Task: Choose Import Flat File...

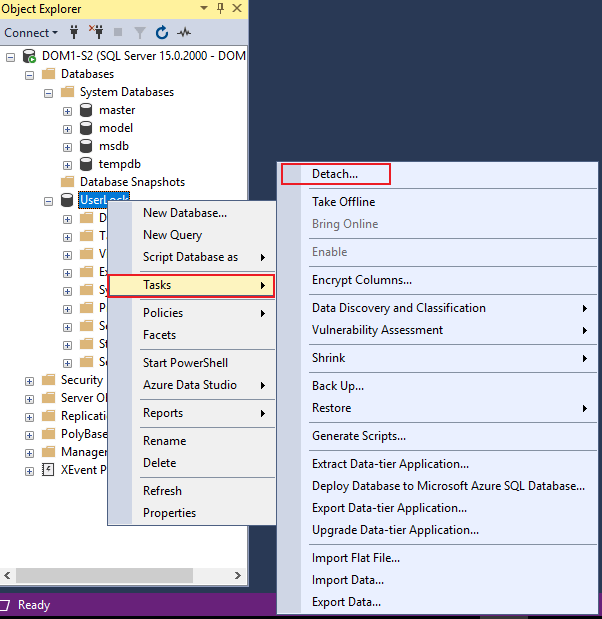Action: click(437, 558)
